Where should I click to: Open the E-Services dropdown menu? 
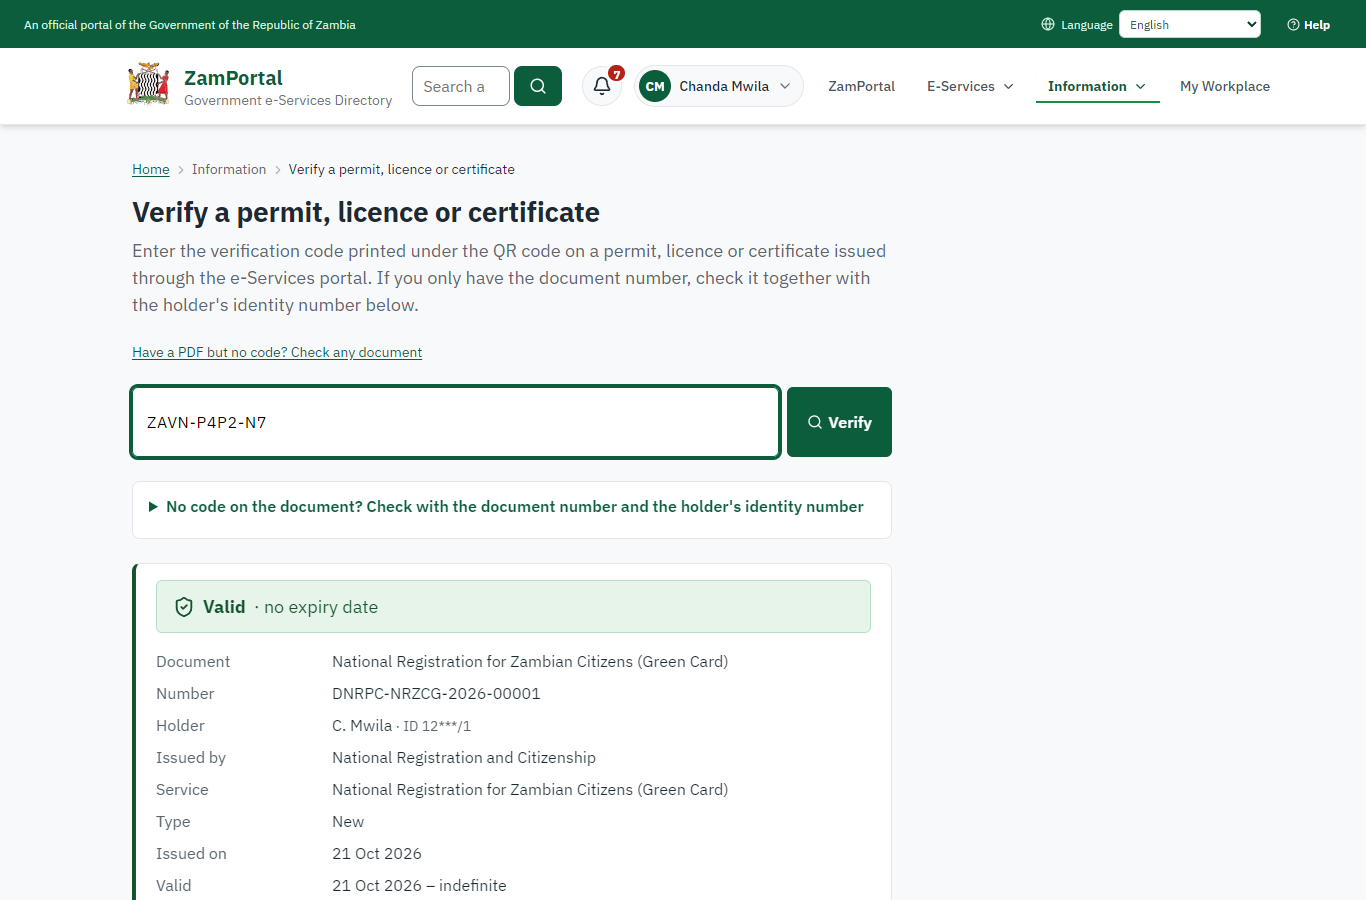pos(970,86)
